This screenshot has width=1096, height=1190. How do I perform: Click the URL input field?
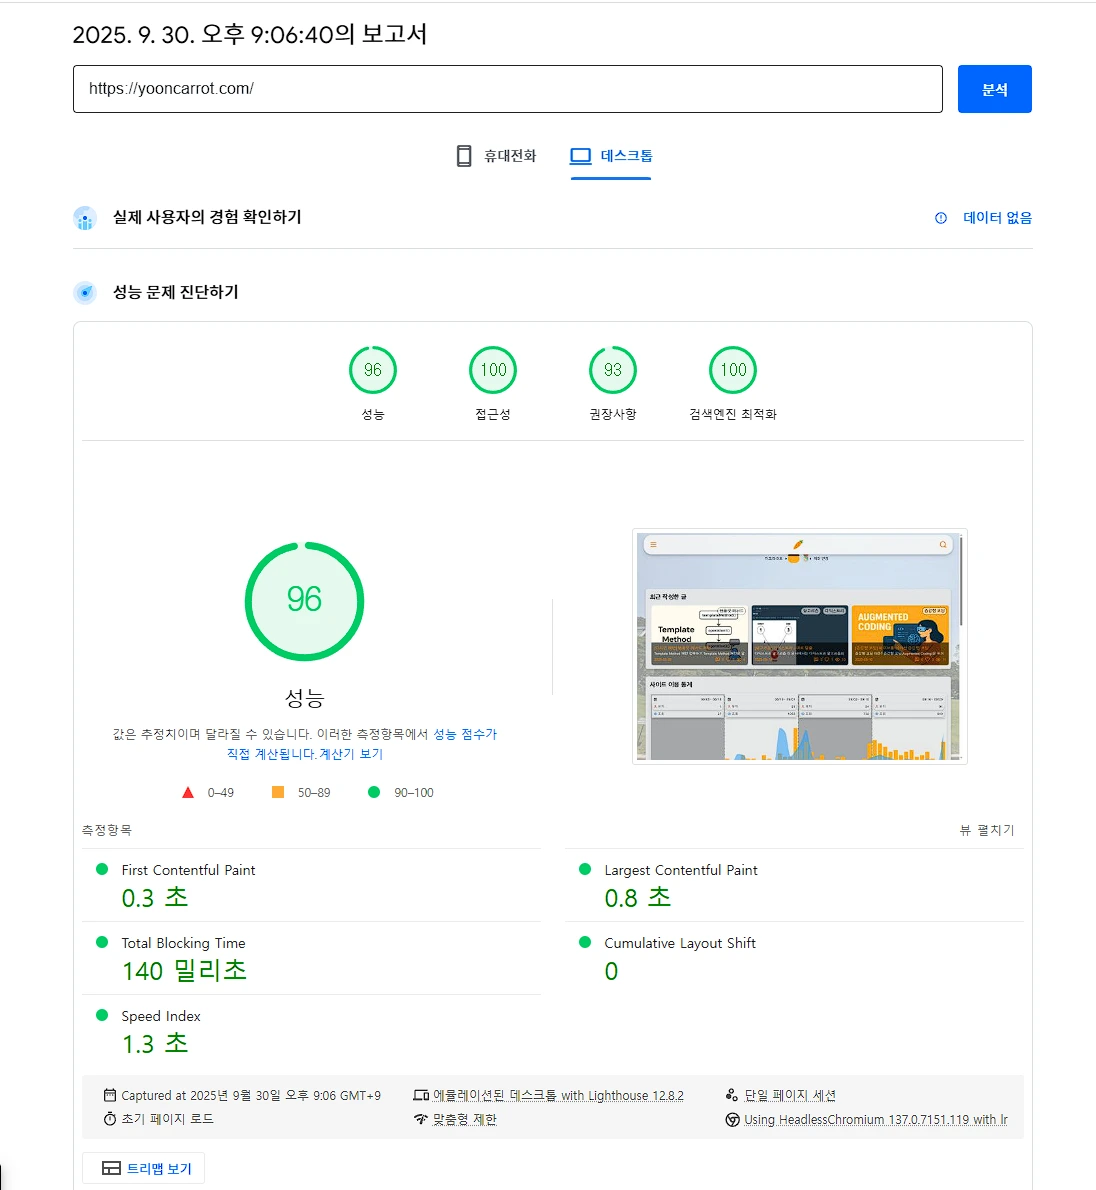click(x=507, y=89)
